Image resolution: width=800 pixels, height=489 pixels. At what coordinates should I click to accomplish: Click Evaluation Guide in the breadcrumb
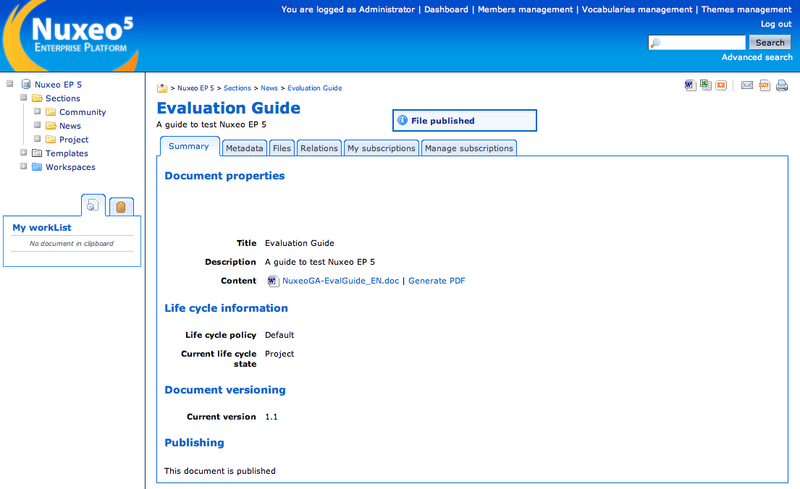click(x=315, y=88)
